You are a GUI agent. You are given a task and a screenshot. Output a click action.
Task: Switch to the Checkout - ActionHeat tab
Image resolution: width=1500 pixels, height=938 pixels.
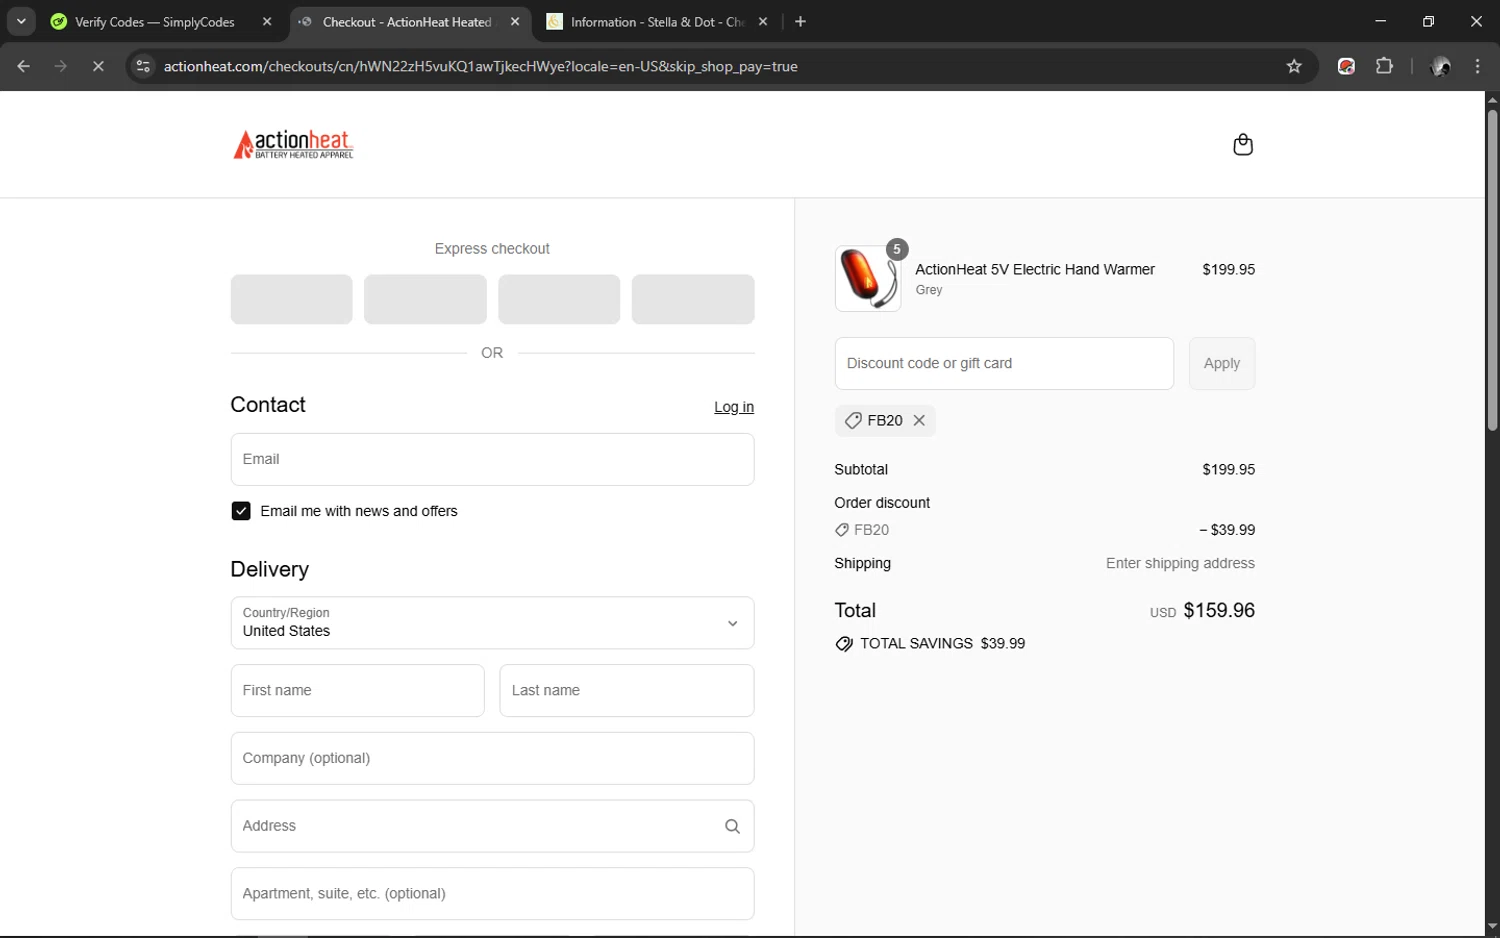[x=406, y=22]
